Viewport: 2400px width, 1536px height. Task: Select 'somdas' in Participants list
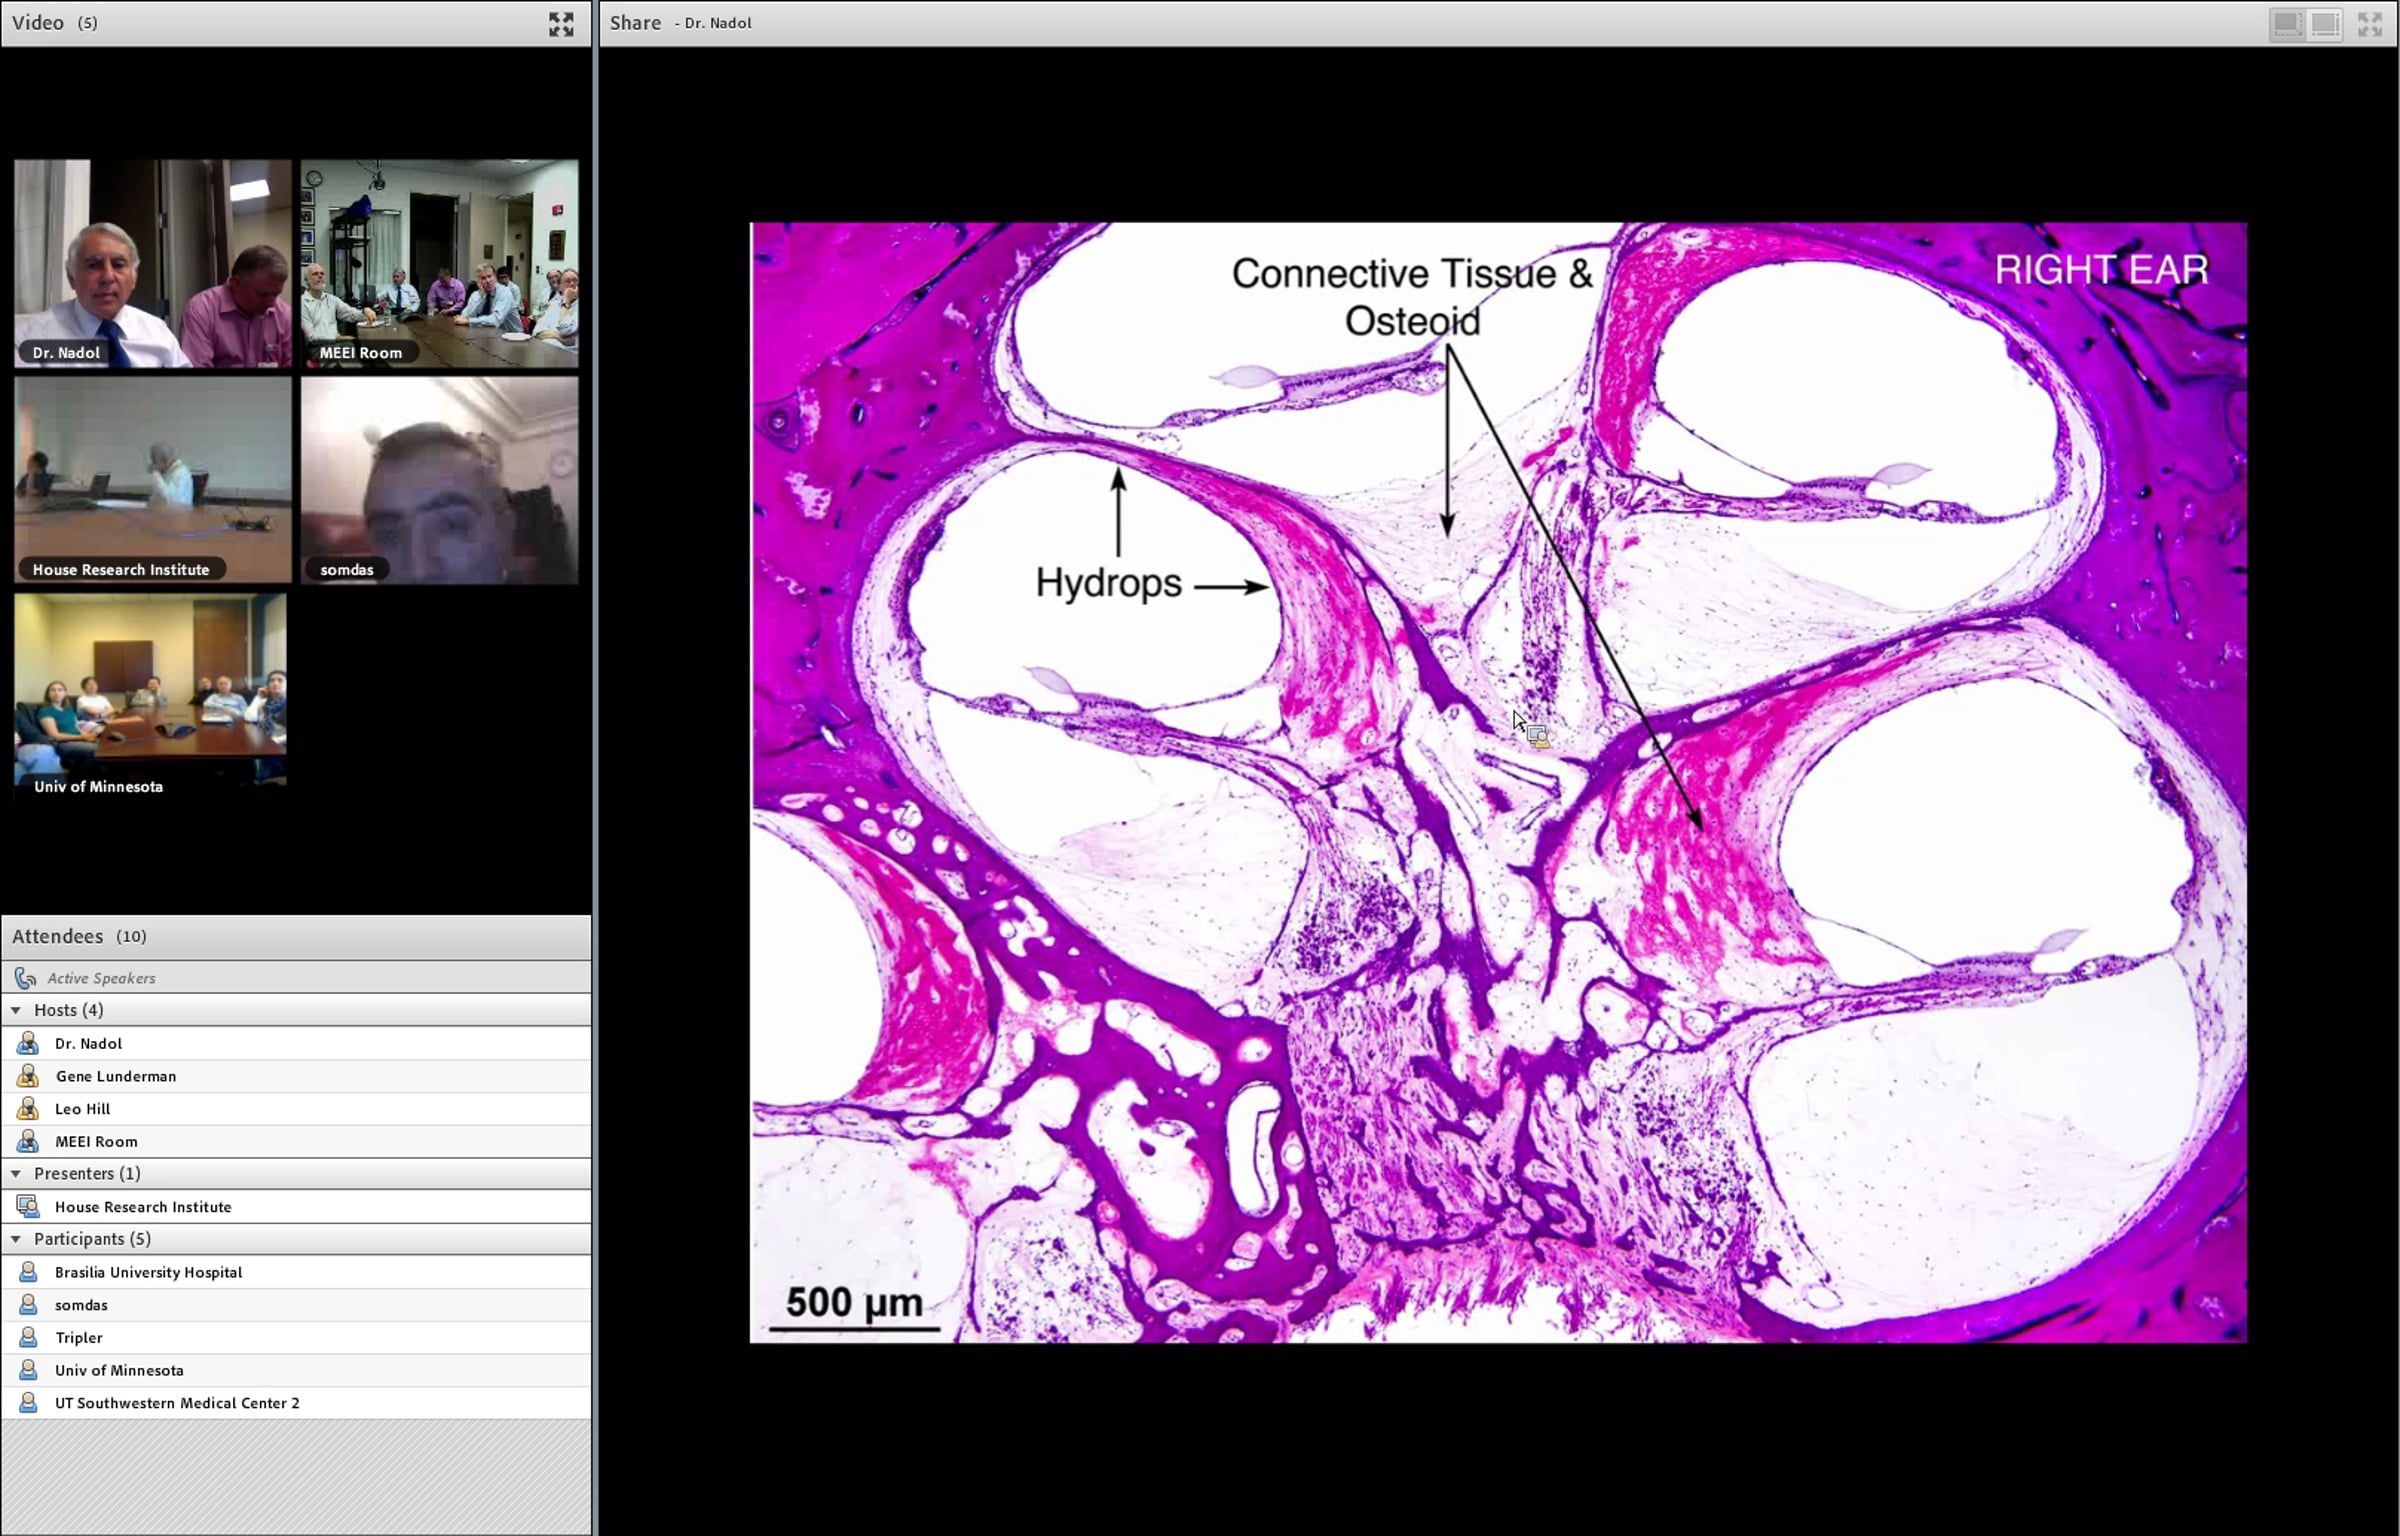[x=81, y=1305]
